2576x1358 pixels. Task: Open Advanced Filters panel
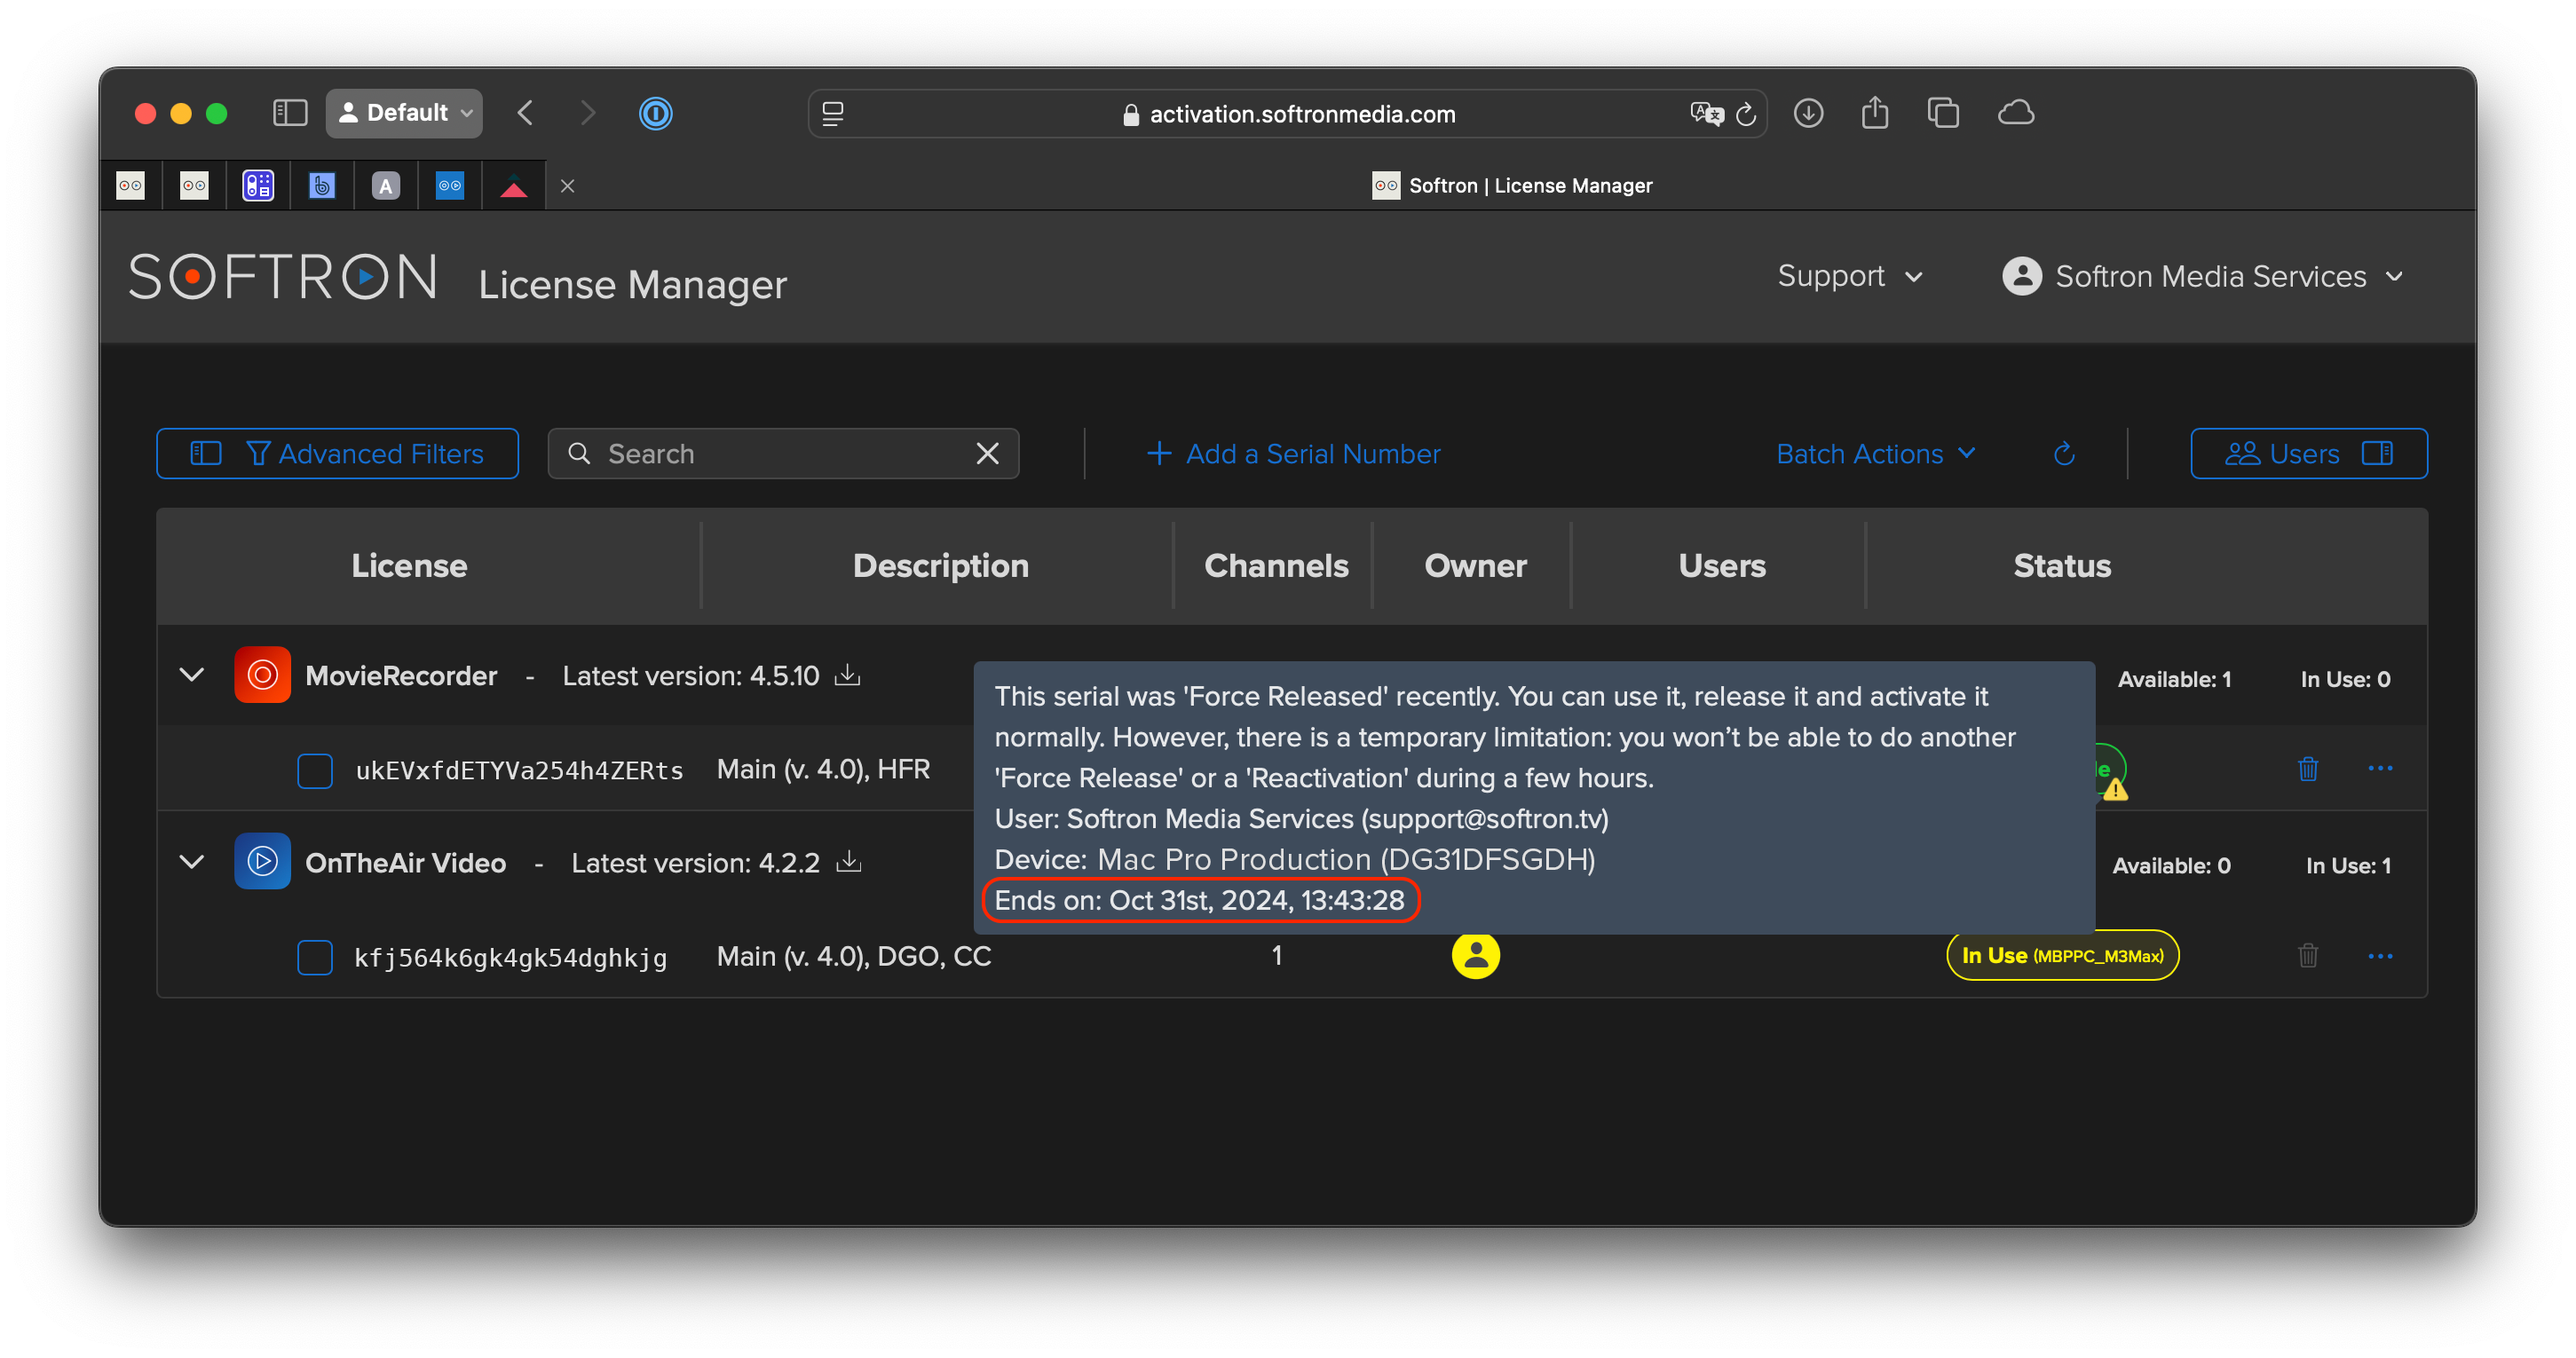[337, 454]
